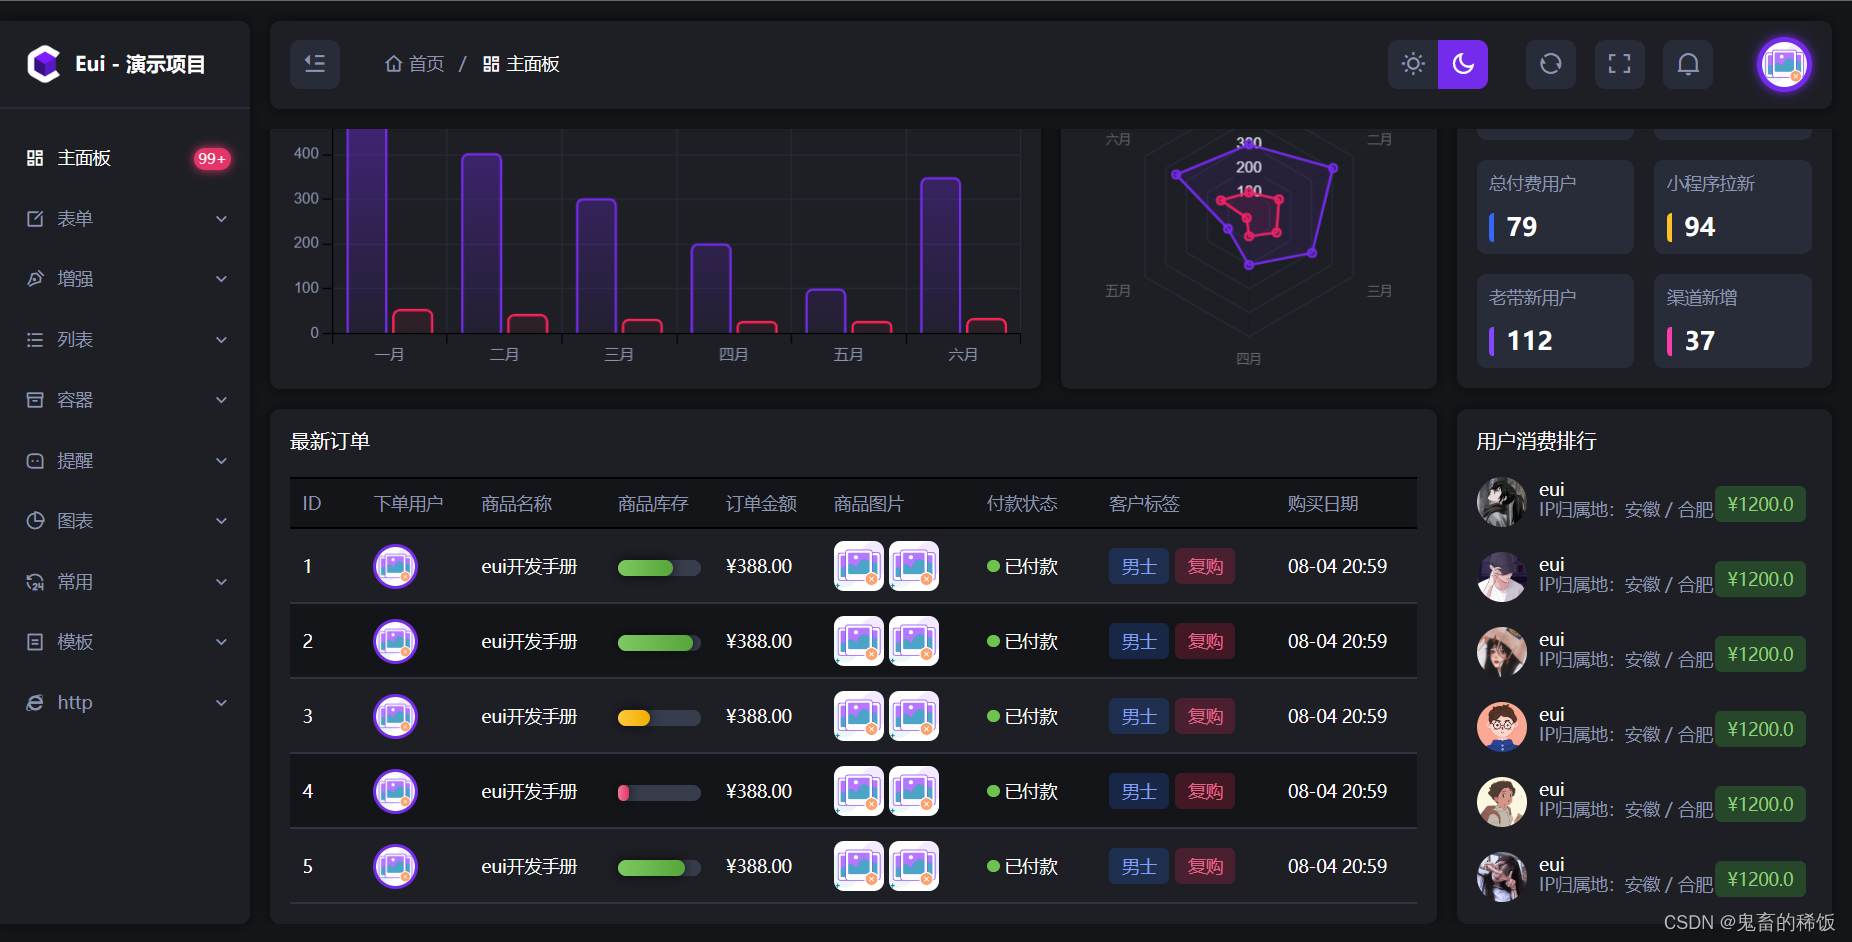The width and height of the screenshot is (1852, 942).
Task: Go to 首页 breadcrumb link
Action: coord(415,64)
